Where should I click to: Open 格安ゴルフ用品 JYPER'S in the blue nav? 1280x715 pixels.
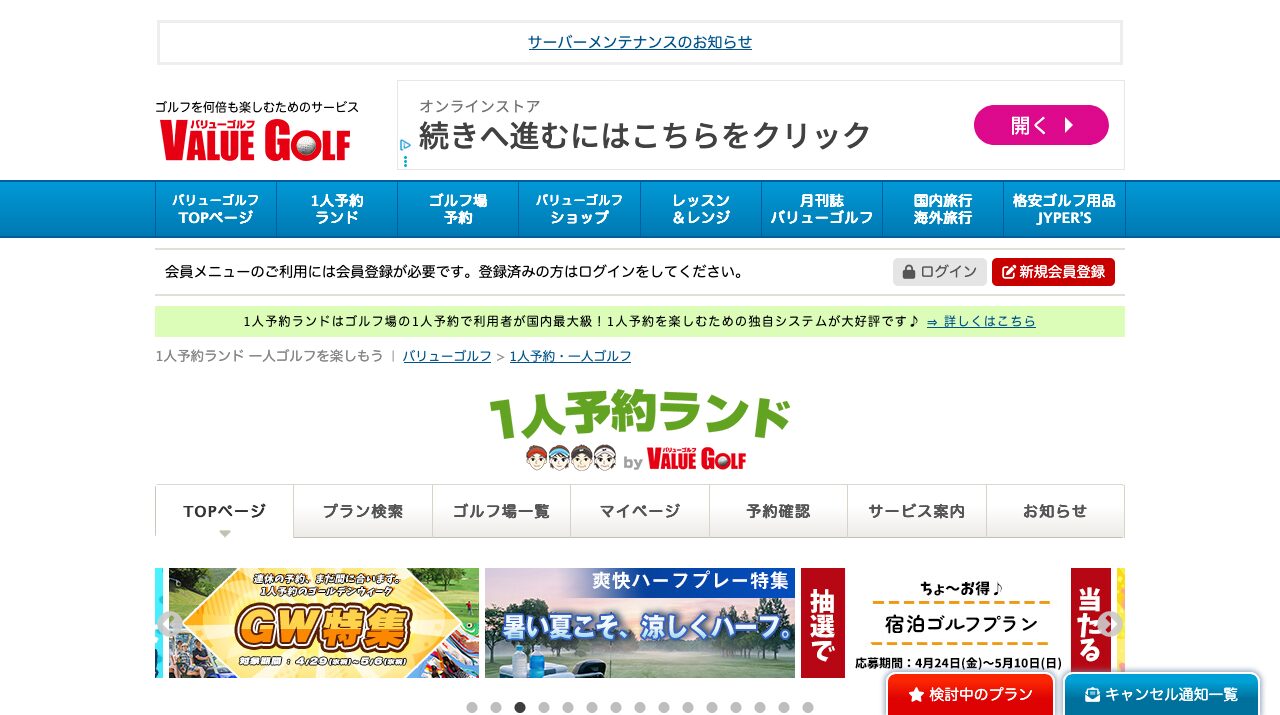[x=1064, y=209]
